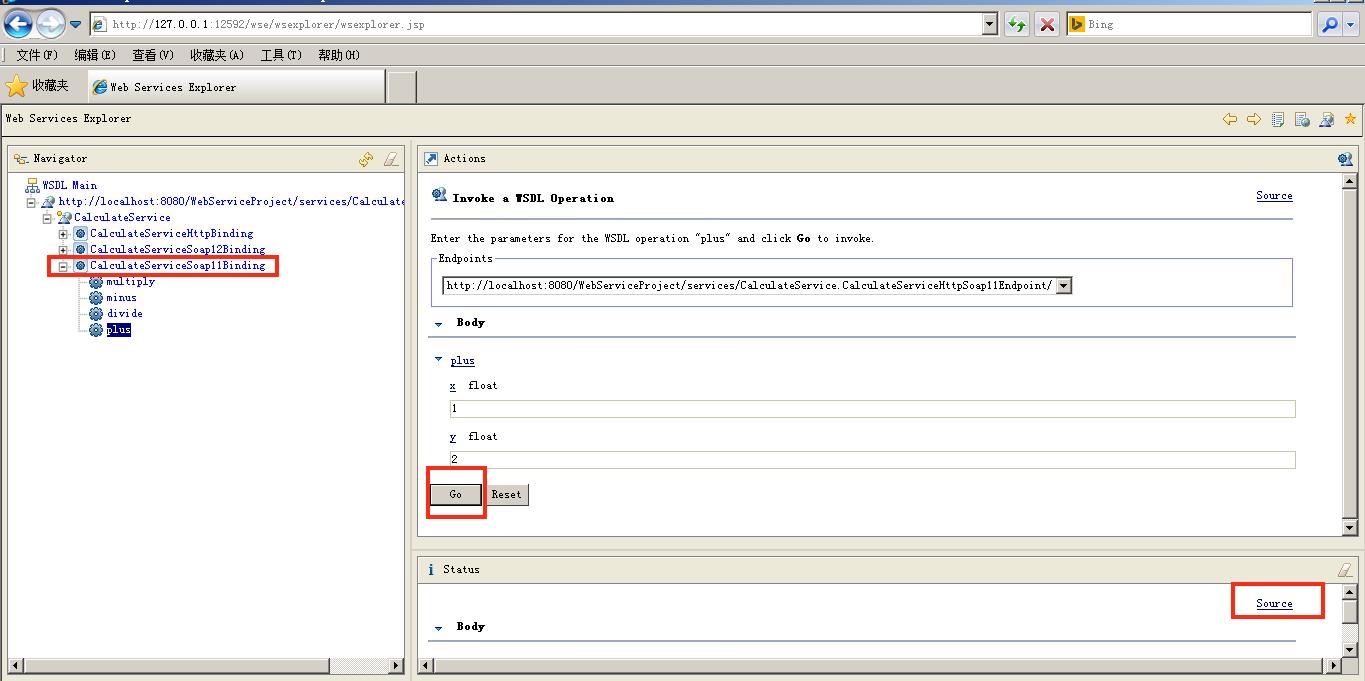Click the x float input field

coord(872,409)
